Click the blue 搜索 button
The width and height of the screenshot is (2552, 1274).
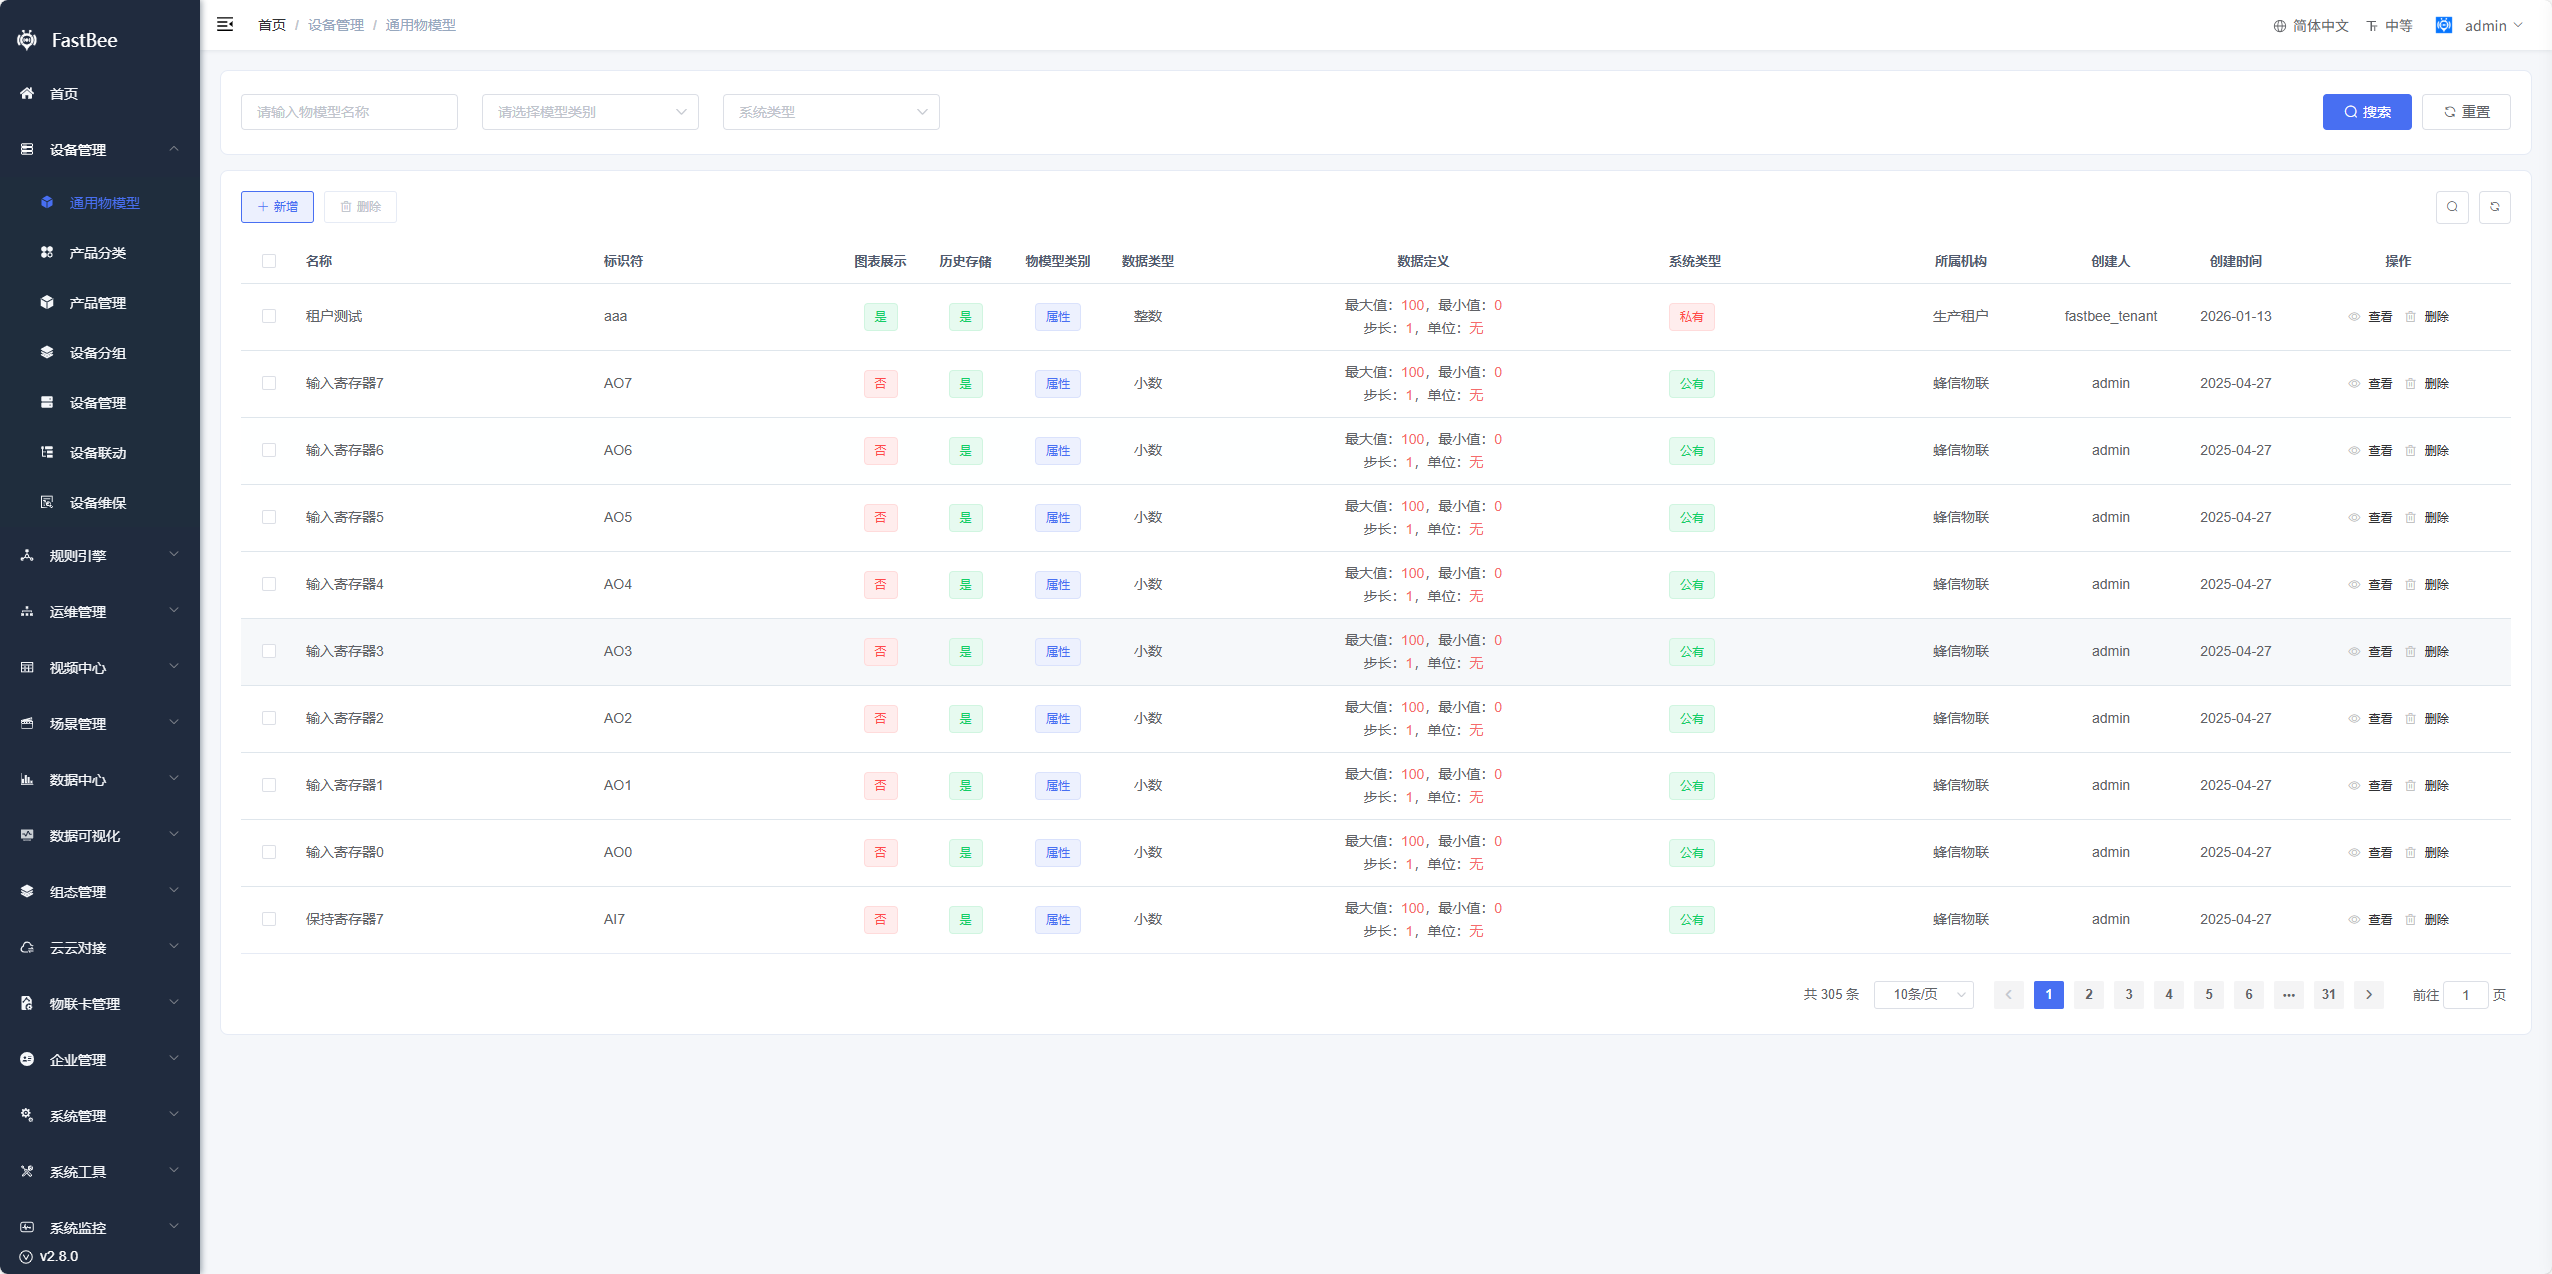(2366, 112)
